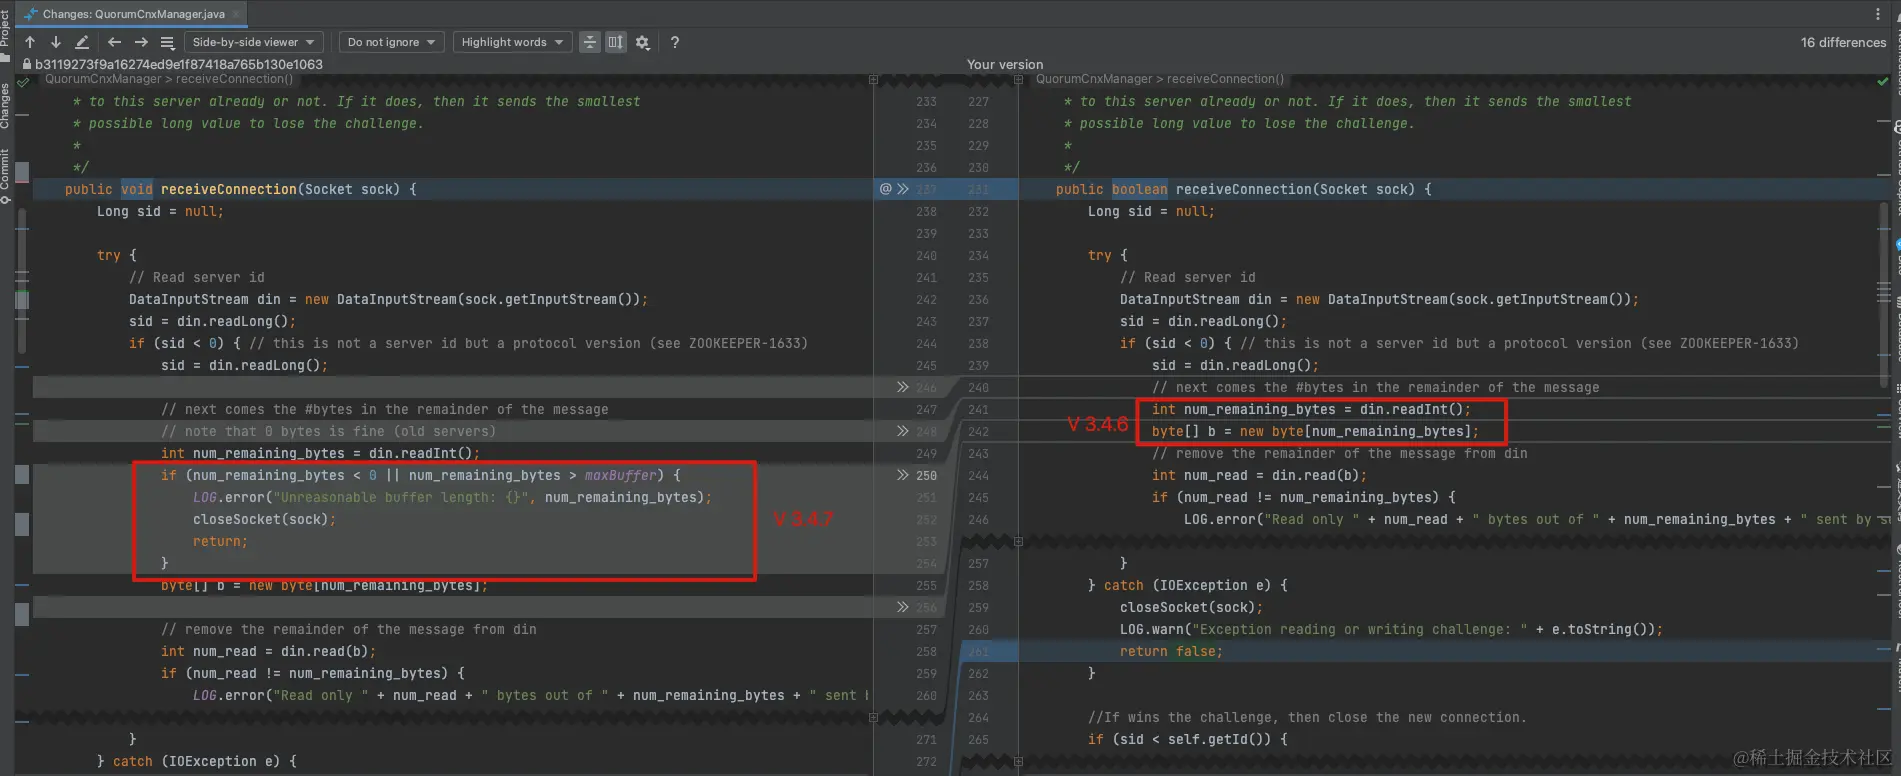This screenshot has height=776, width=1901.
Task: Expand folded region above left line 271
Action: [873, 717]
